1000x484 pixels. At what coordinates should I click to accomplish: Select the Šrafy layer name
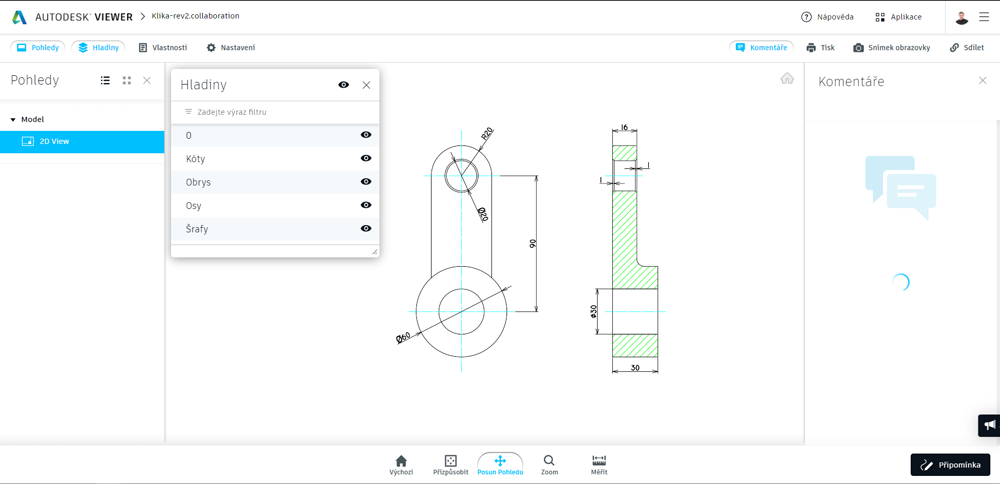tap(196, 229)
